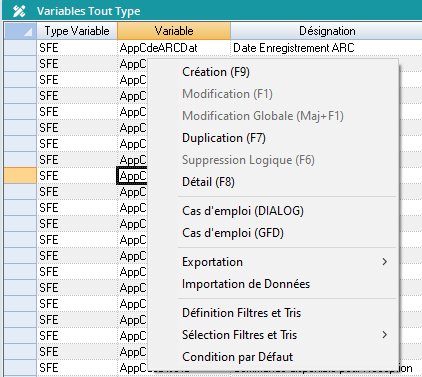Click grid select-all corner cell
422x377 pixels.
20,31
